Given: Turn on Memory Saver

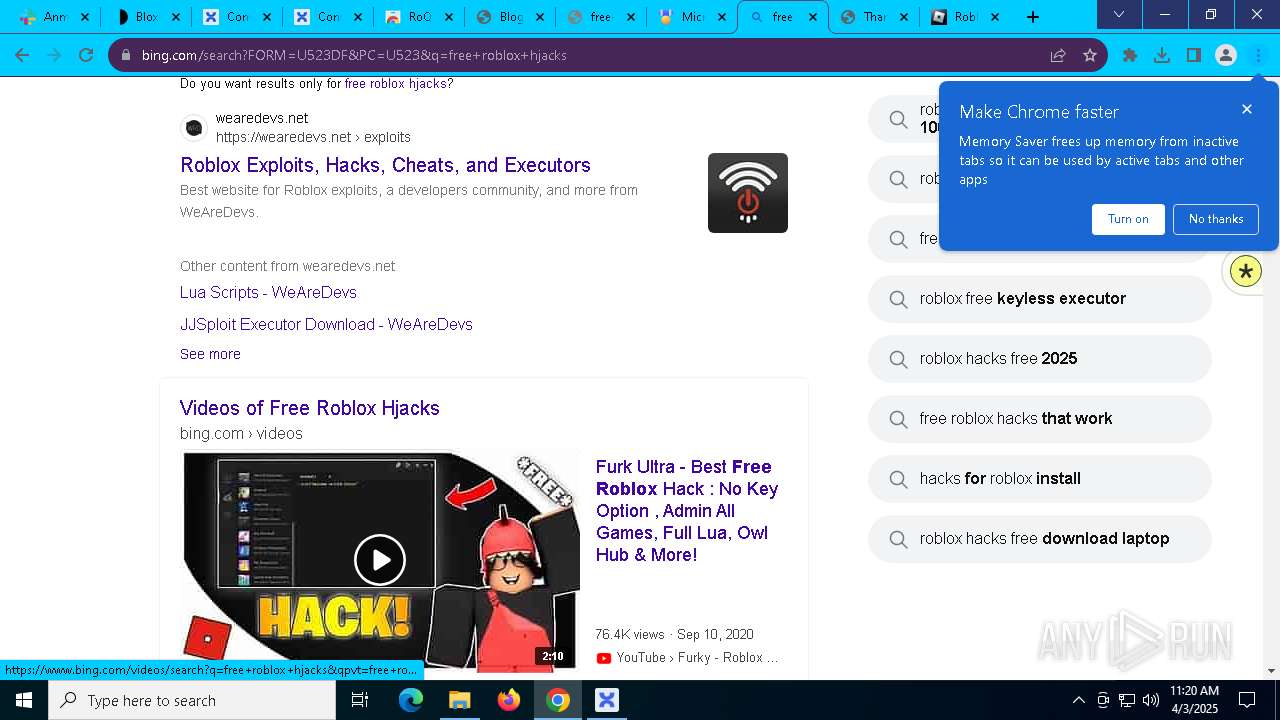Looking at the screenshot, I should point(1128,219).
